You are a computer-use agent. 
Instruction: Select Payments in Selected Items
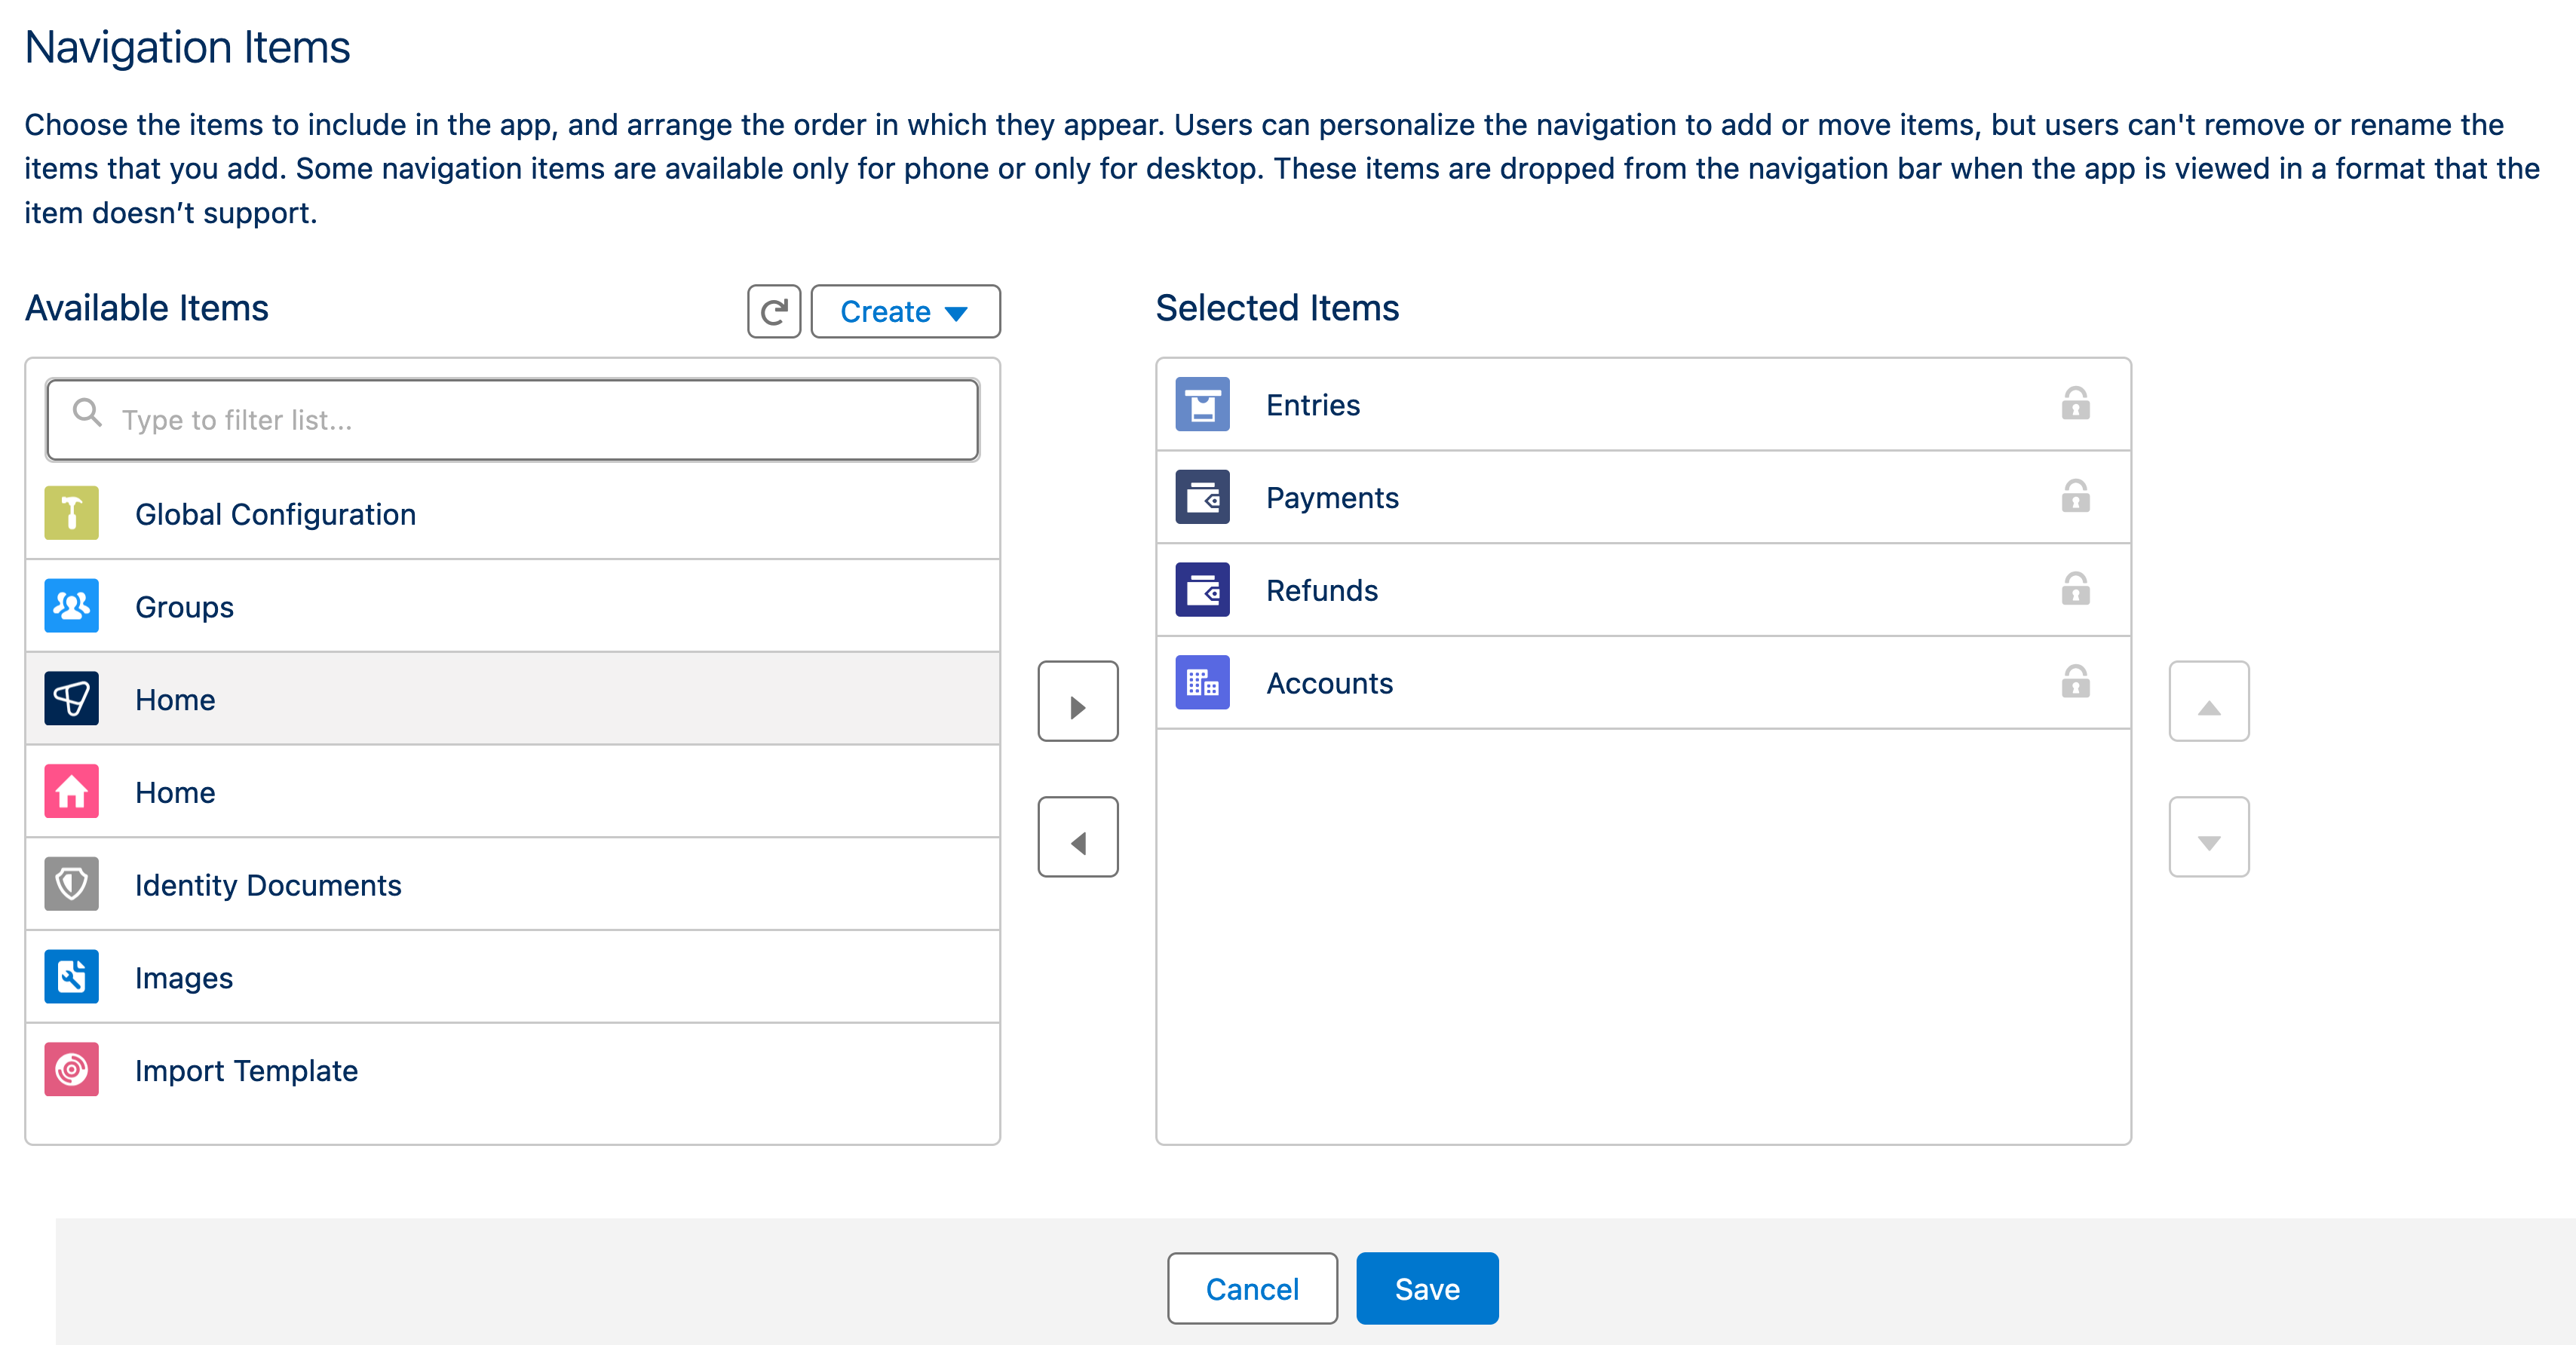pos(1643,498)
